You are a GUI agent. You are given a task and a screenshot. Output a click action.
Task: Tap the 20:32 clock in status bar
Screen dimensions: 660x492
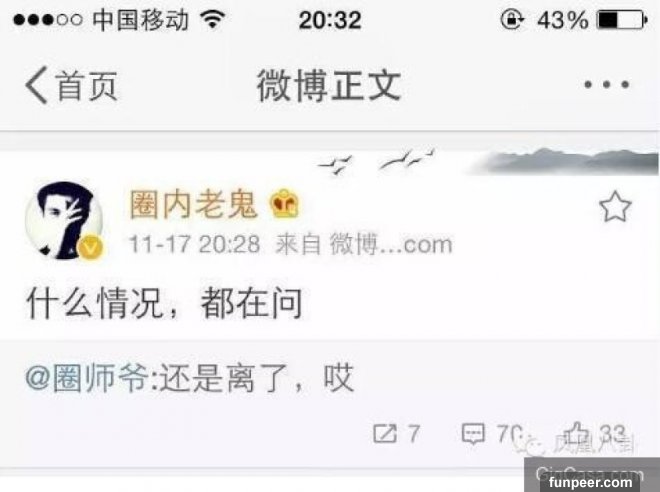tap(330, 20)
